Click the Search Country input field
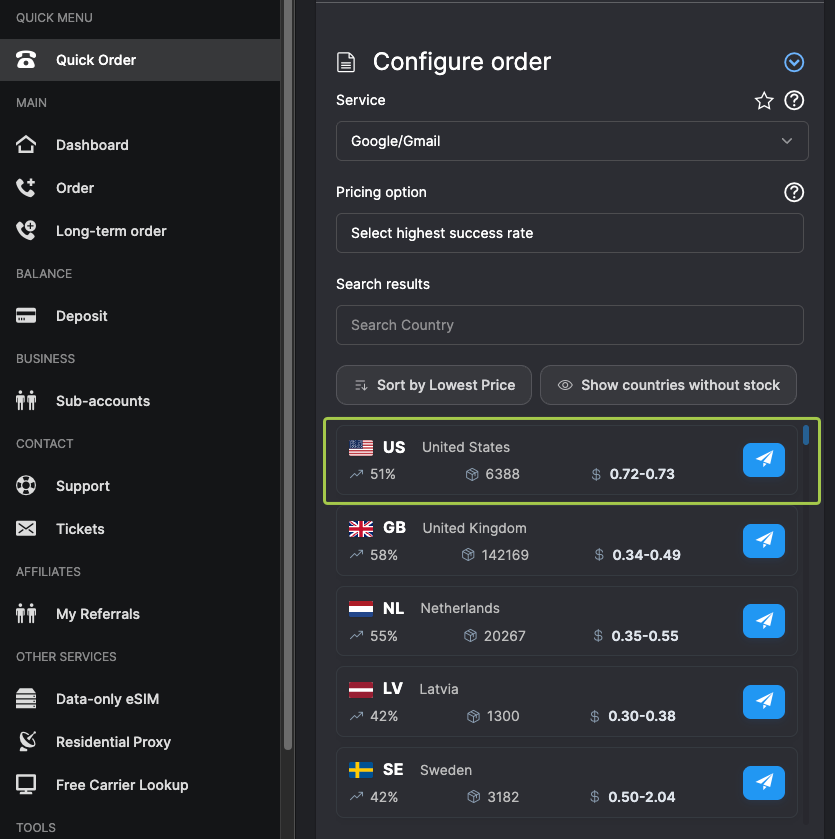 pos(569,325)
